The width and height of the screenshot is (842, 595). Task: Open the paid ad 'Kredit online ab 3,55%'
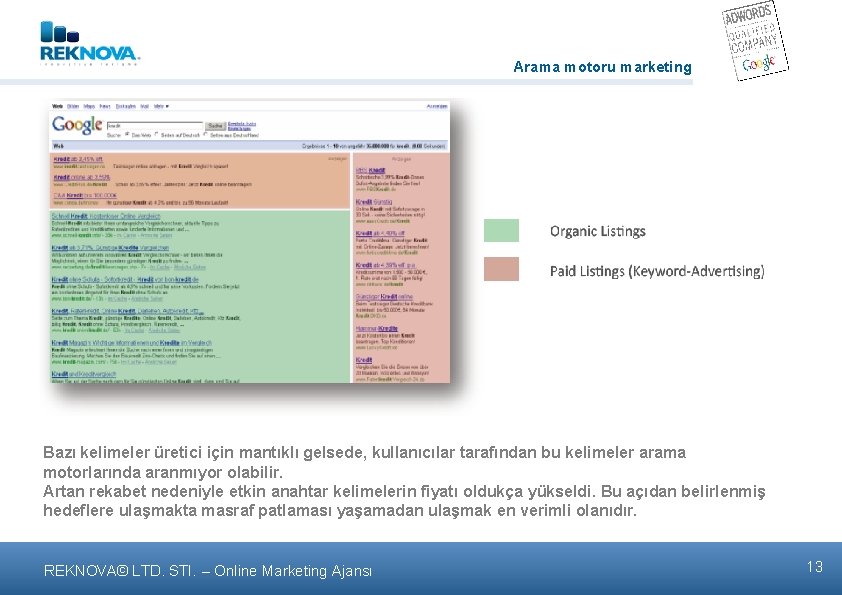[82, 177]
